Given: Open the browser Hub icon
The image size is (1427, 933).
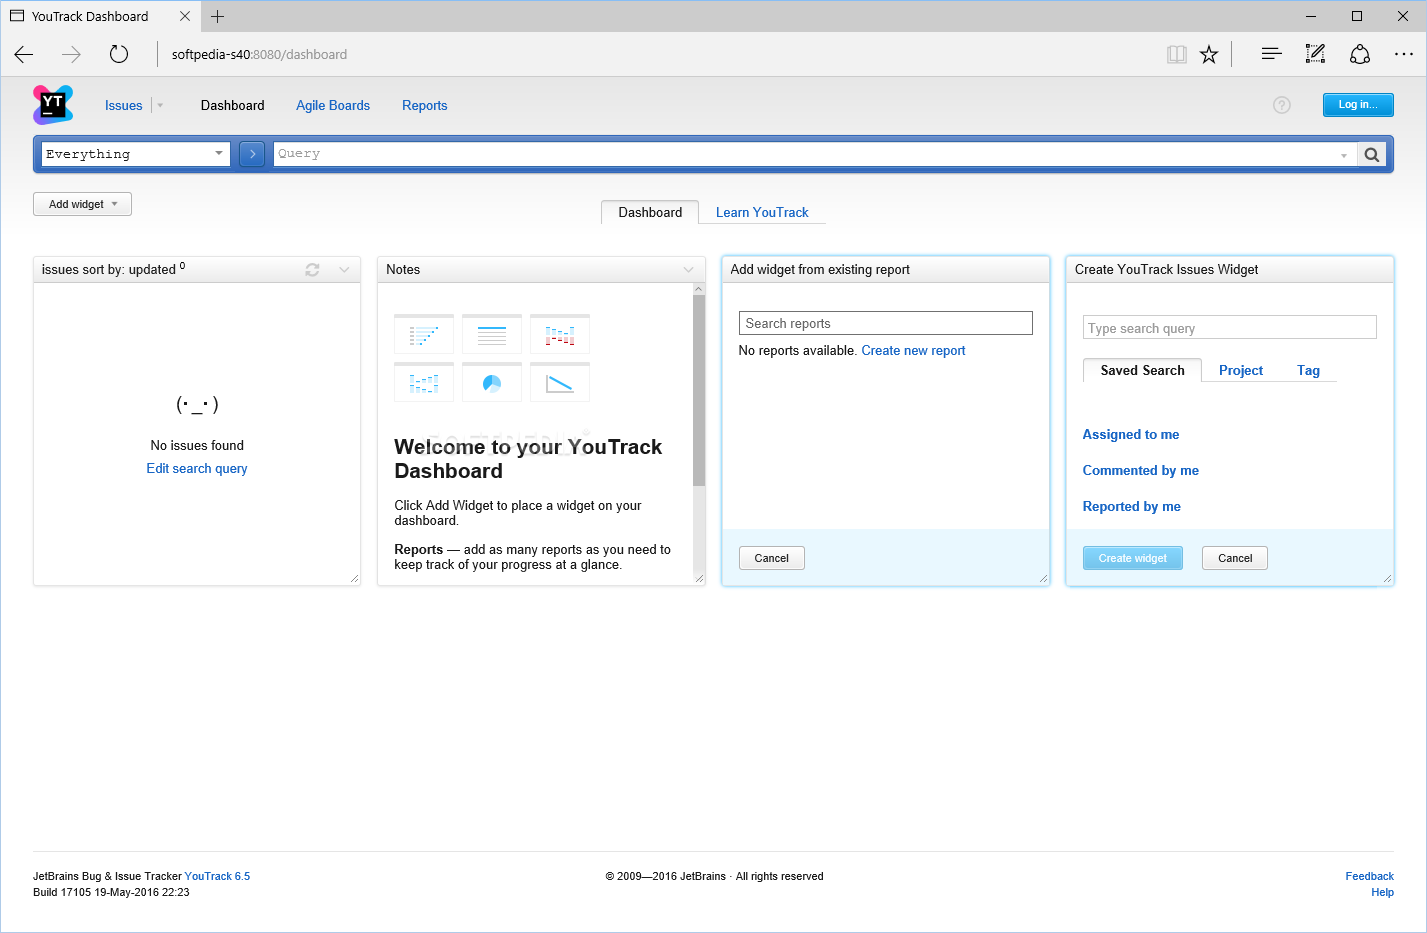Looking at the screenshot, I should [x=1271, y=54].
